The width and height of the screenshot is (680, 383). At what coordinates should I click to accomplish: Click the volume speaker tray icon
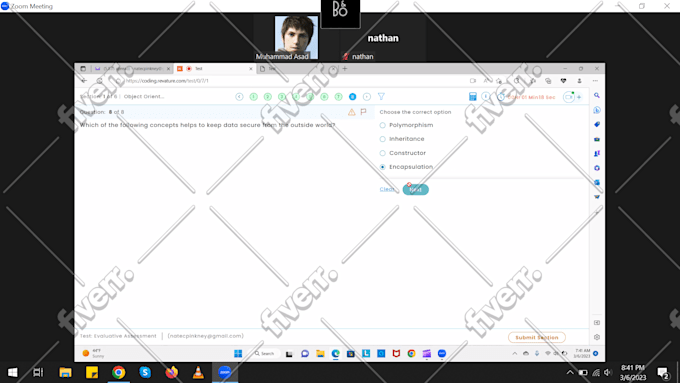[608, 372]
